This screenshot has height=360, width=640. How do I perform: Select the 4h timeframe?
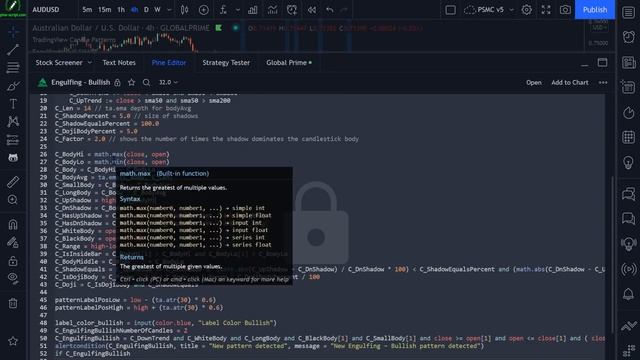pos(134,9)
